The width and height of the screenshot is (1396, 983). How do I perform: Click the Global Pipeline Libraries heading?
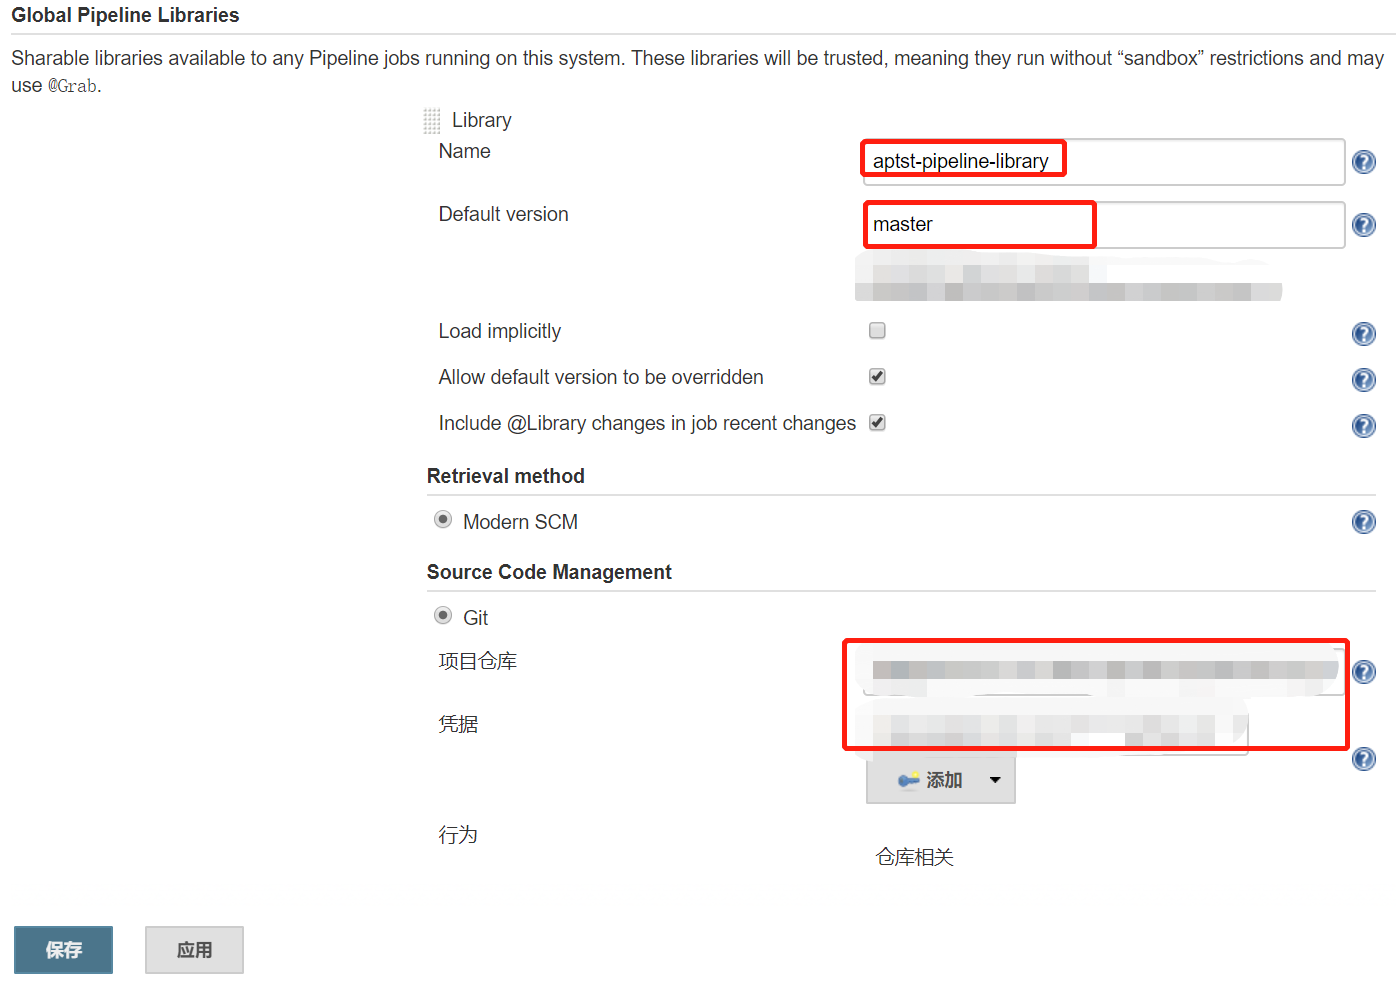[x=125, y=15]
